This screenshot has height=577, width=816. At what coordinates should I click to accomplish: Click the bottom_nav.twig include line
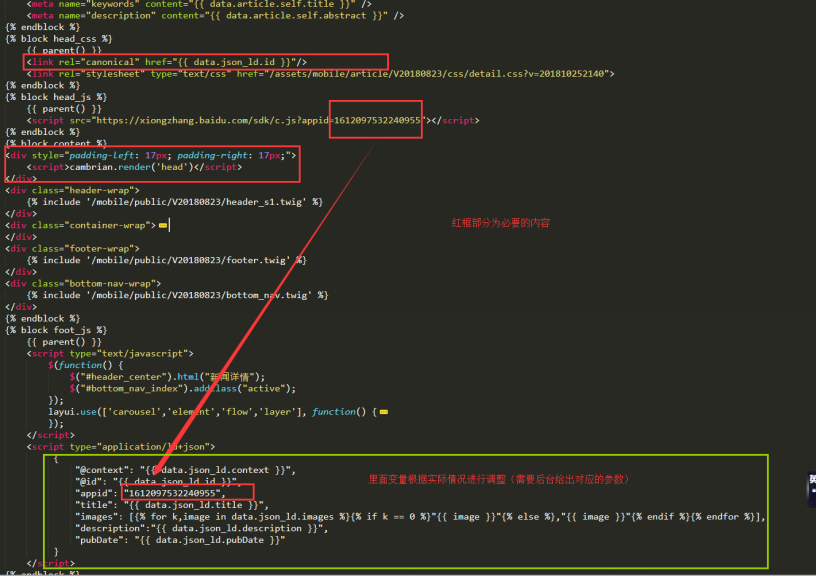(x=177, y=295)
